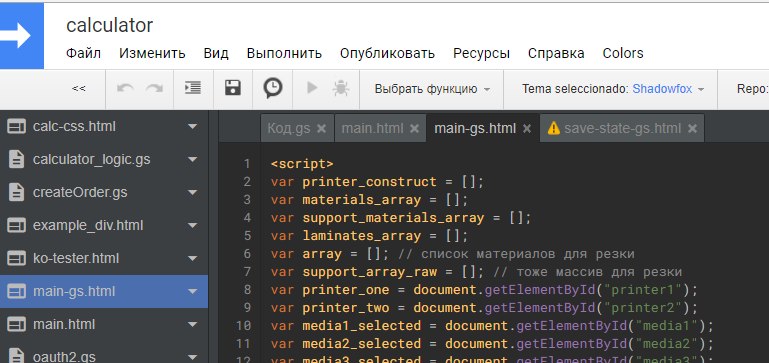Click line number 6 in the gutter
The image size is (769, 363).
click(x=247, y=254)
